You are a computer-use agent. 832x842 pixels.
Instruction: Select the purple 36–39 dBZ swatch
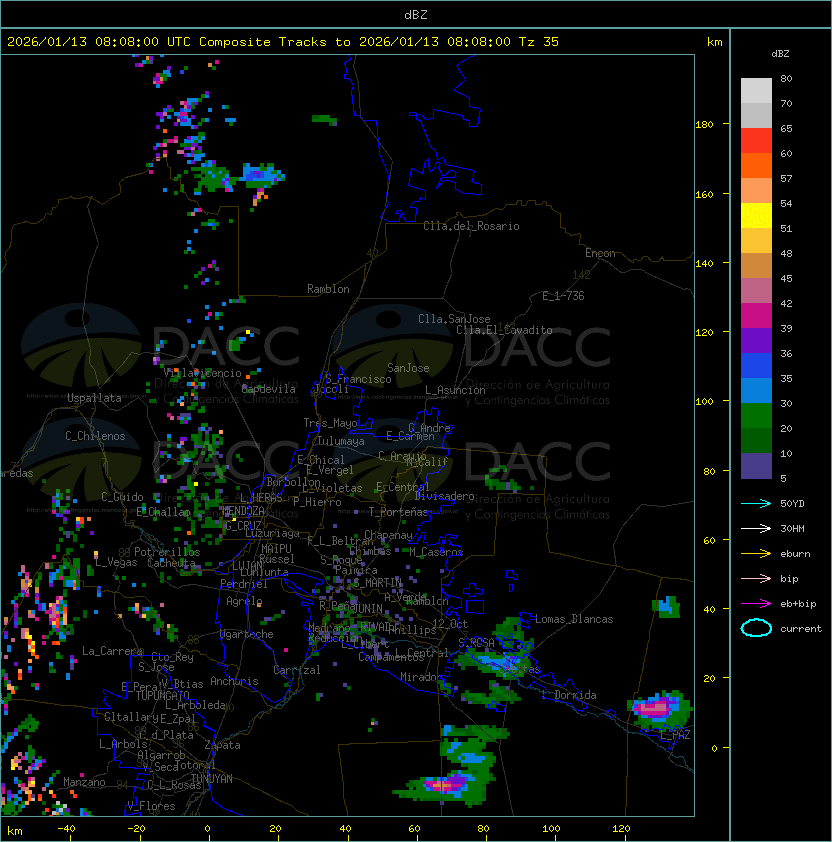756,340
